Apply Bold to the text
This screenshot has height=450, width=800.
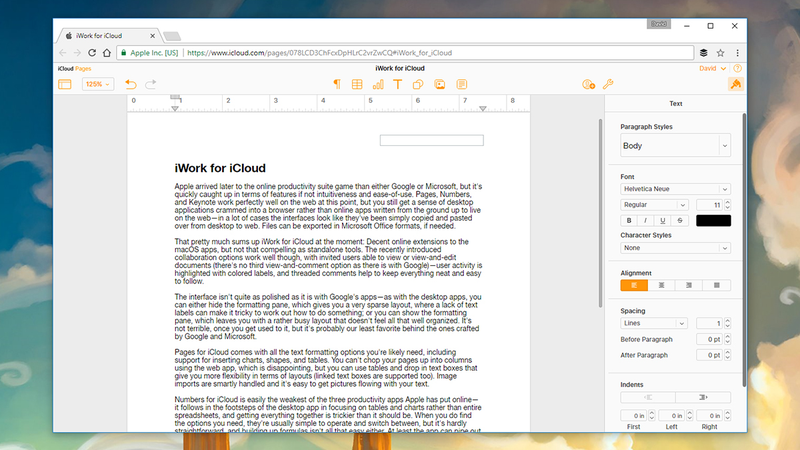point(629,220)
